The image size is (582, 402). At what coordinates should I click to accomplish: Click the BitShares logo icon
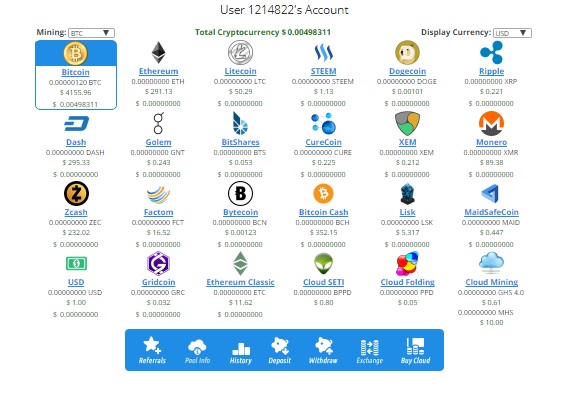pos(241,124)
